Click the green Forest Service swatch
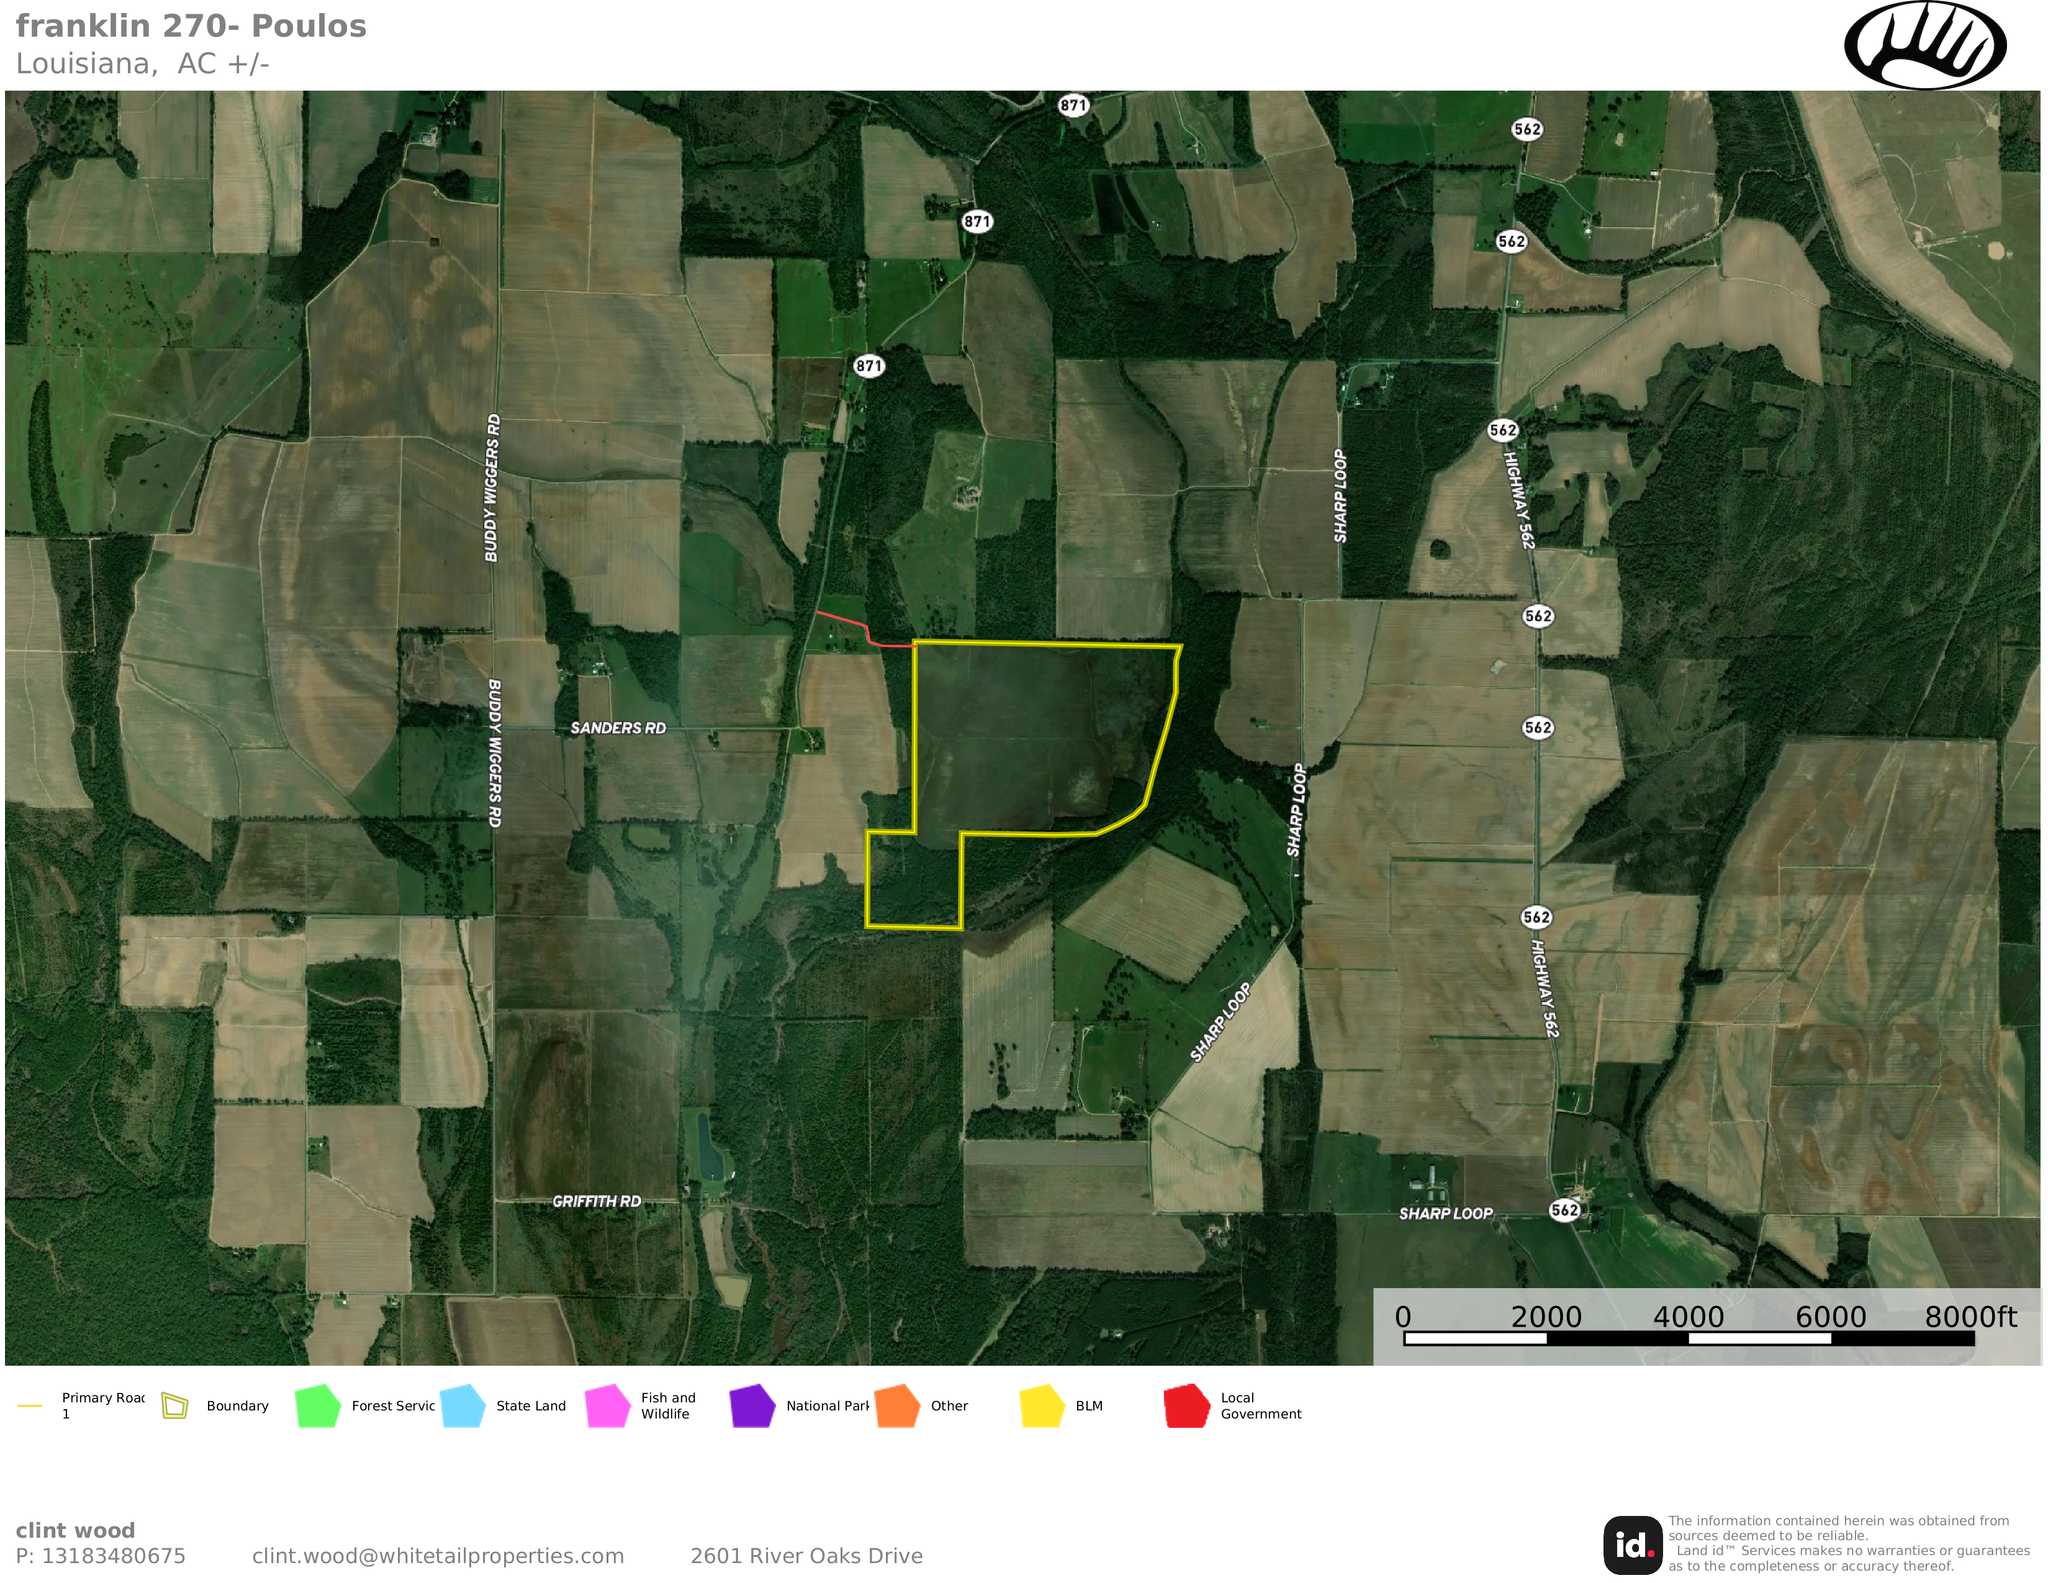Viewport: 2048px width, 1583px height. [318, 1405]
